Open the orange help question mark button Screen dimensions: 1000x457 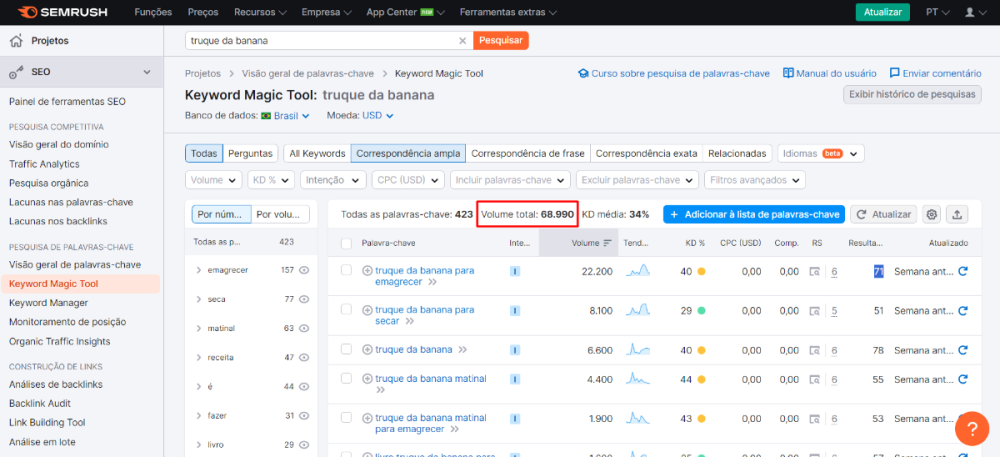(x=971, y=428)
